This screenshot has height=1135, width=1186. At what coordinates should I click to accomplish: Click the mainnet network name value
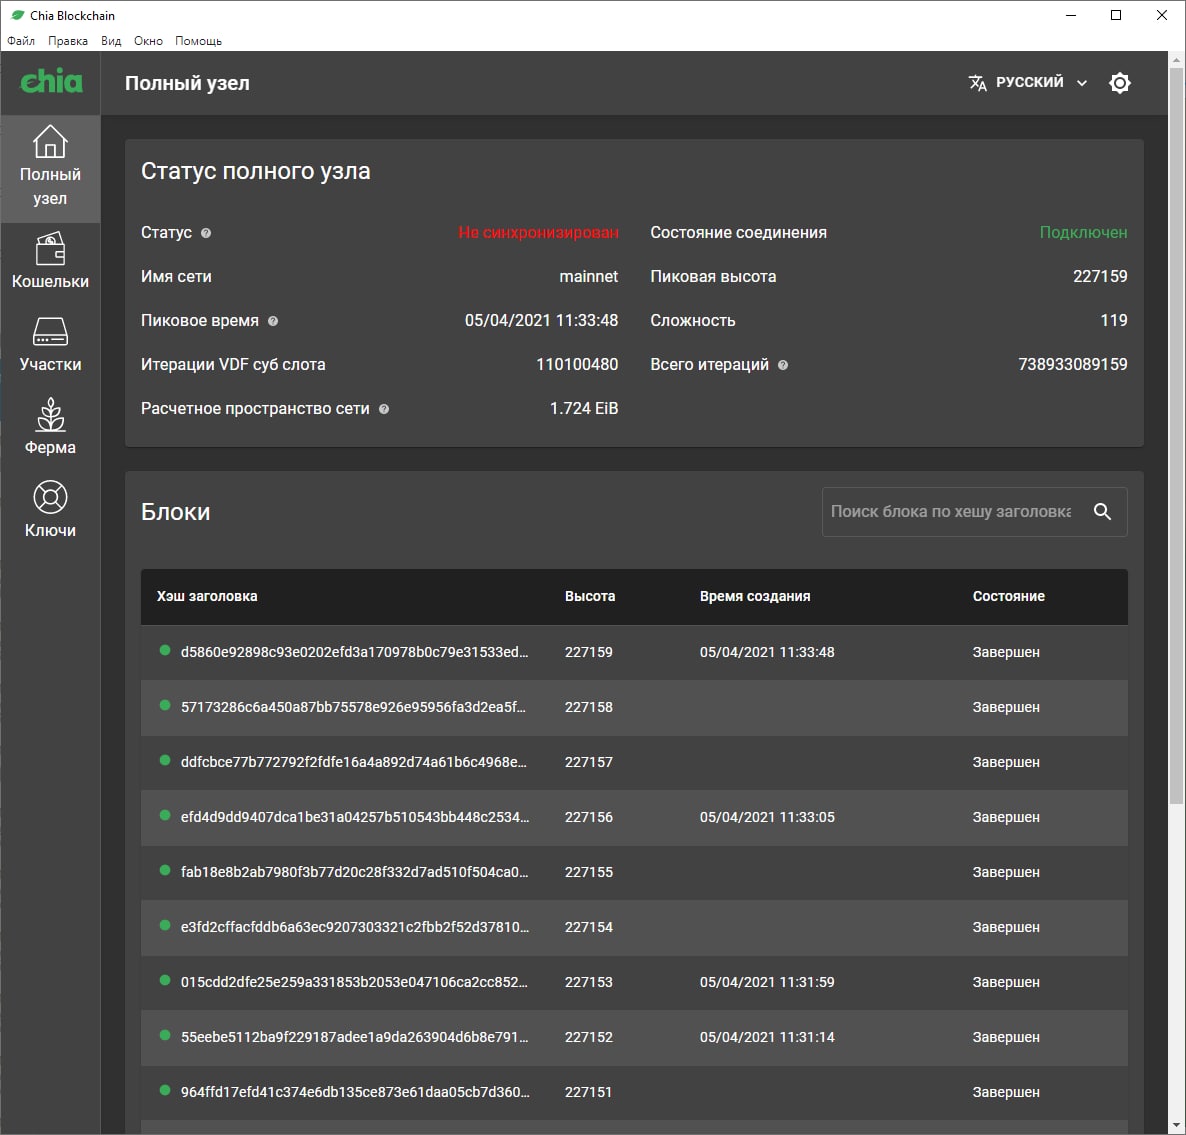tap(588, 277)
